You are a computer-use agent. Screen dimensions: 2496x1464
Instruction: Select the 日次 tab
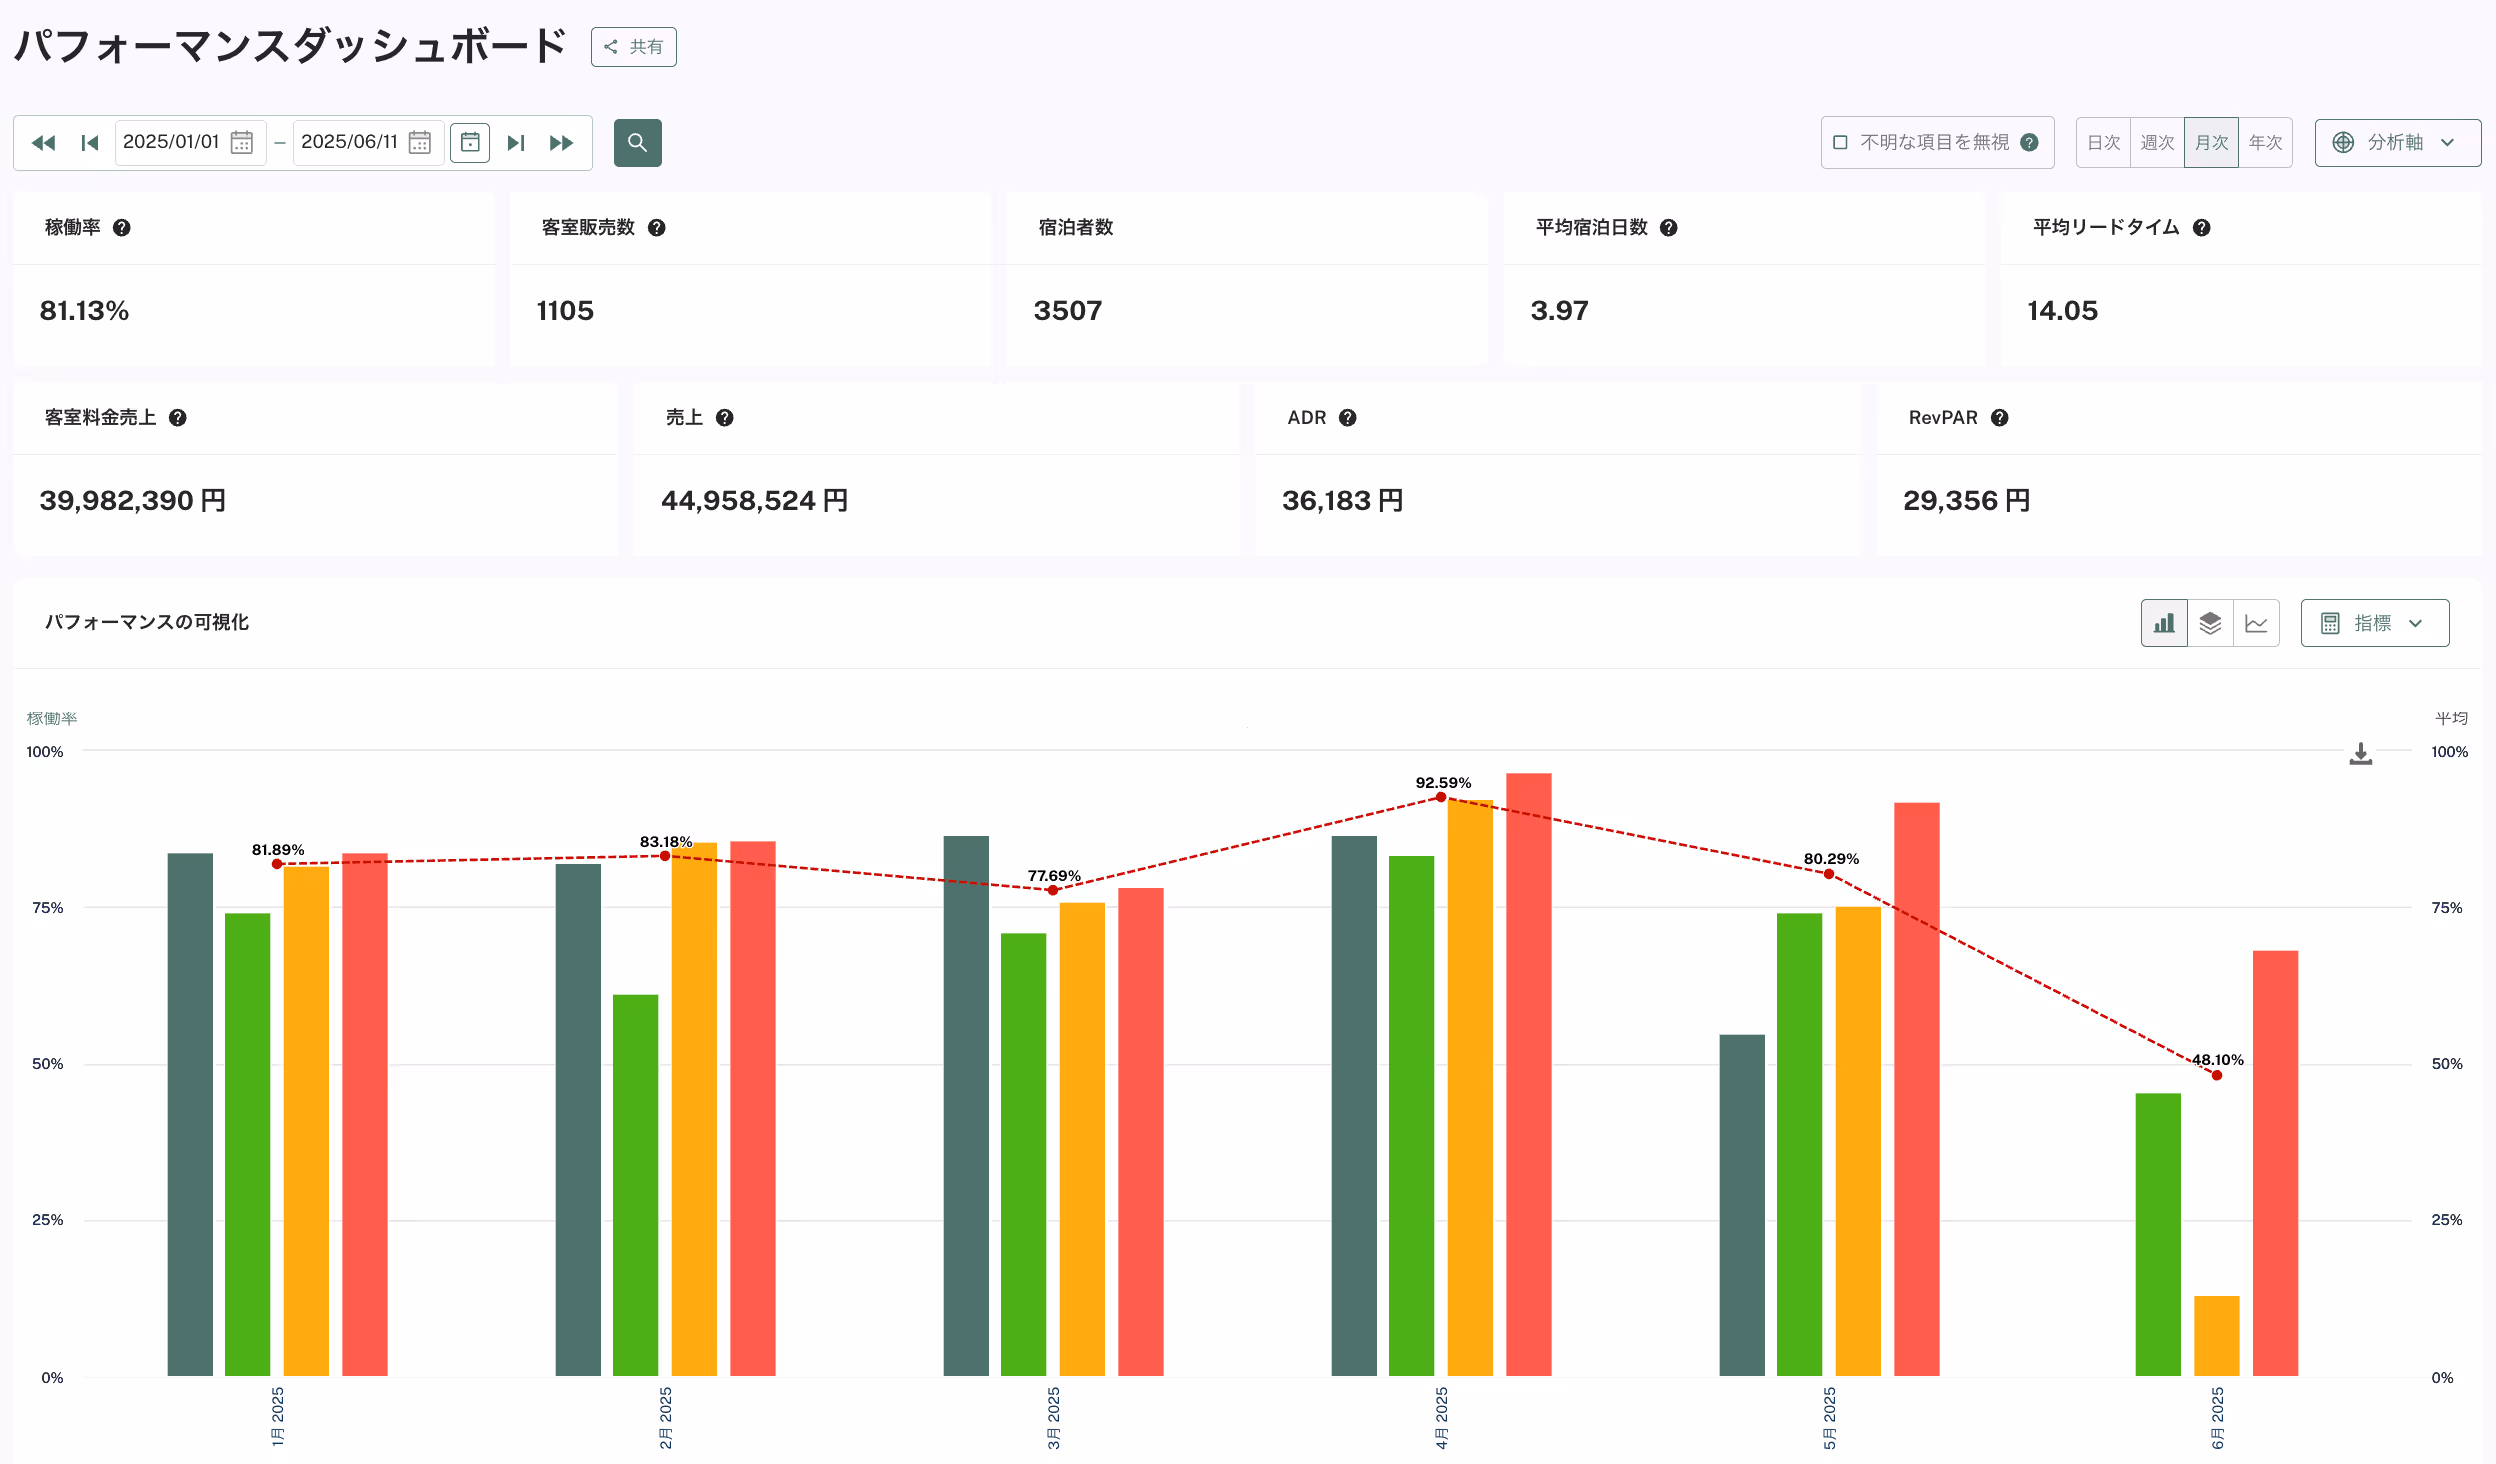point(2103,143)
